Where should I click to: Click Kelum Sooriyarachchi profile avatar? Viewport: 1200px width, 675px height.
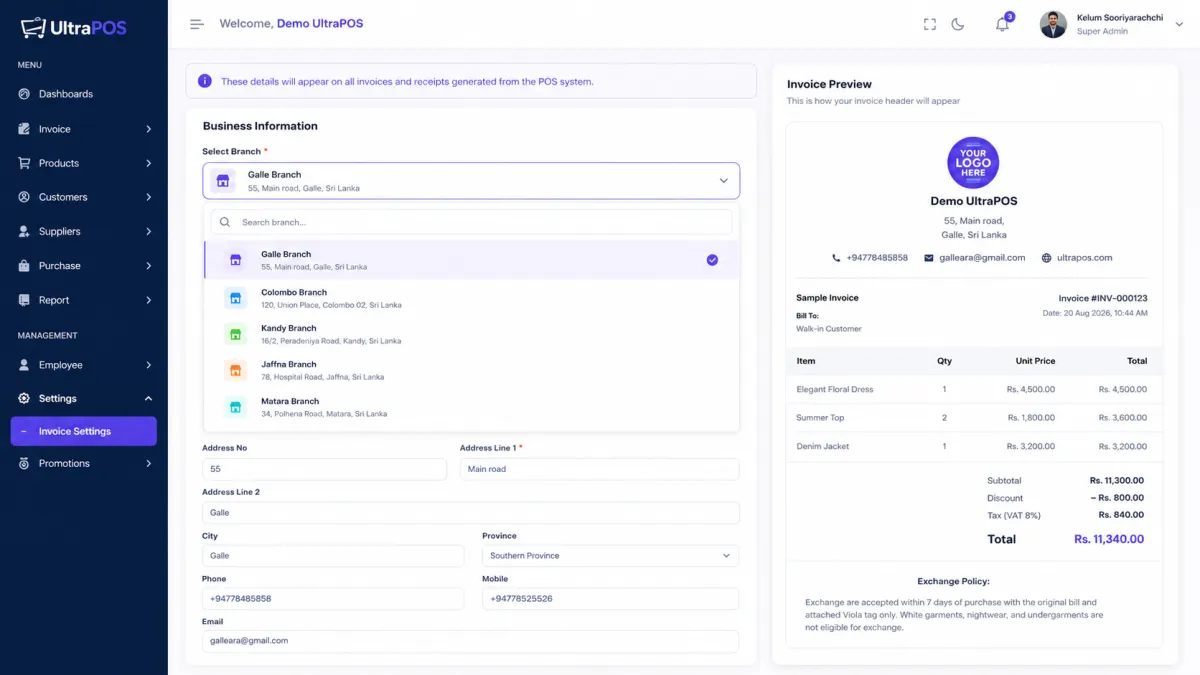1053,24
